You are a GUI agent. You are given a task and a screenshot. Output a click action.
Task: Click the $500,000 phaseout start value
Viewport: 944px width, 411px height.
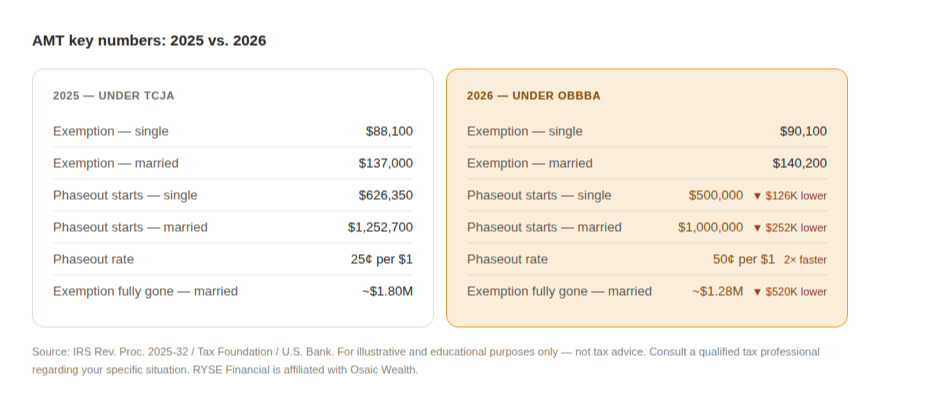point(716,195)
